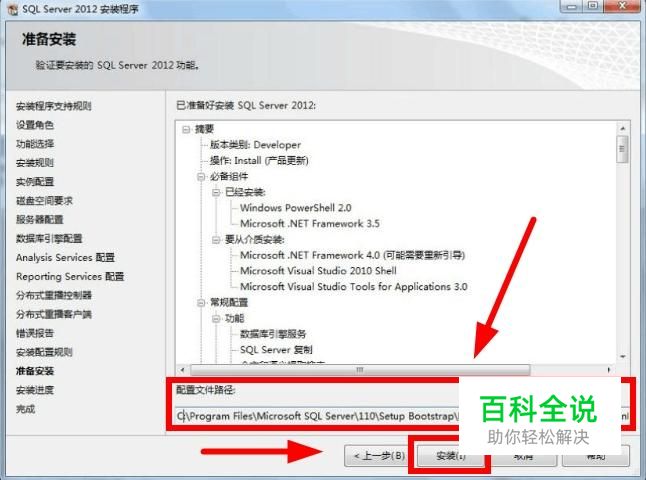Minimize the SQL Server 2012 setup window

(x=571, y=6)
